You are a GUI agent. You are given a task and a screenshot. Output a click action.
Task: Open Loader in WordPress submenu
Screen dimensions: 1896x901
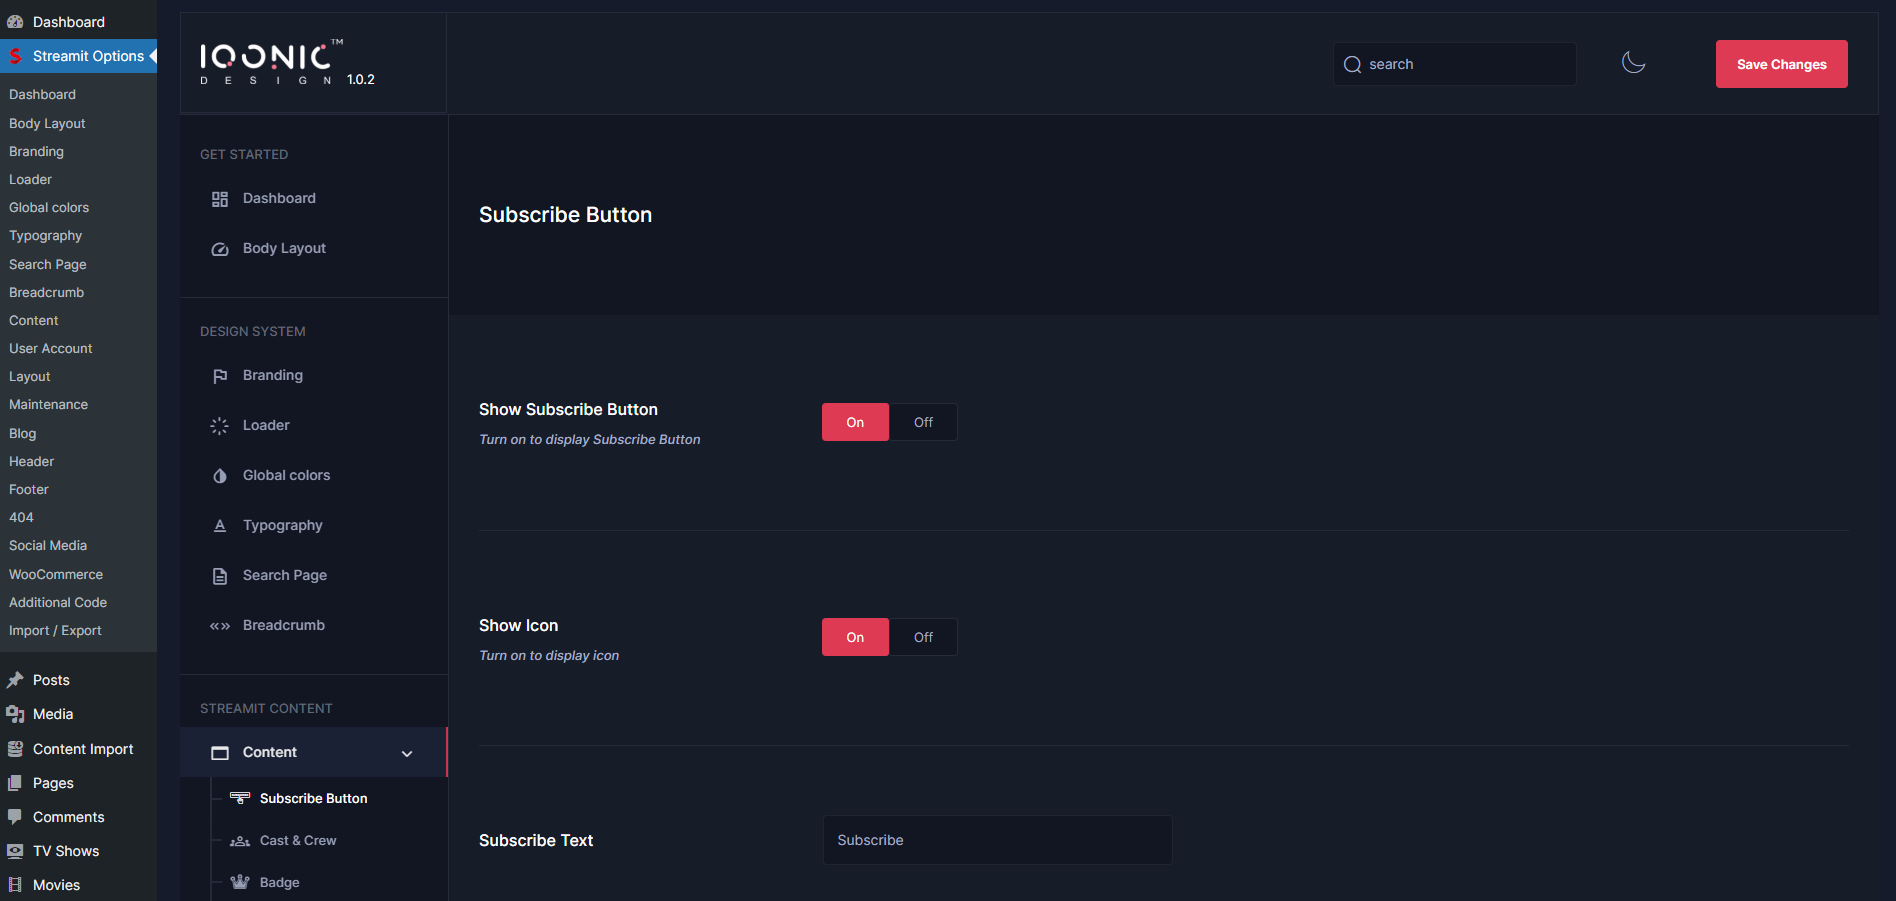(x=30, y=179)
